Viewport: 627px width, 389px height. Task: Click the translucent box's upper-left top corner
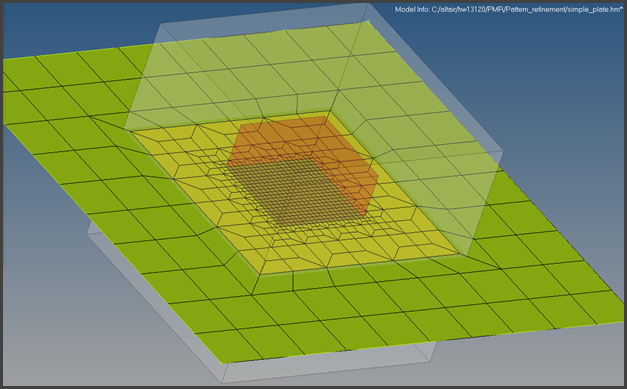pos(161,24)
